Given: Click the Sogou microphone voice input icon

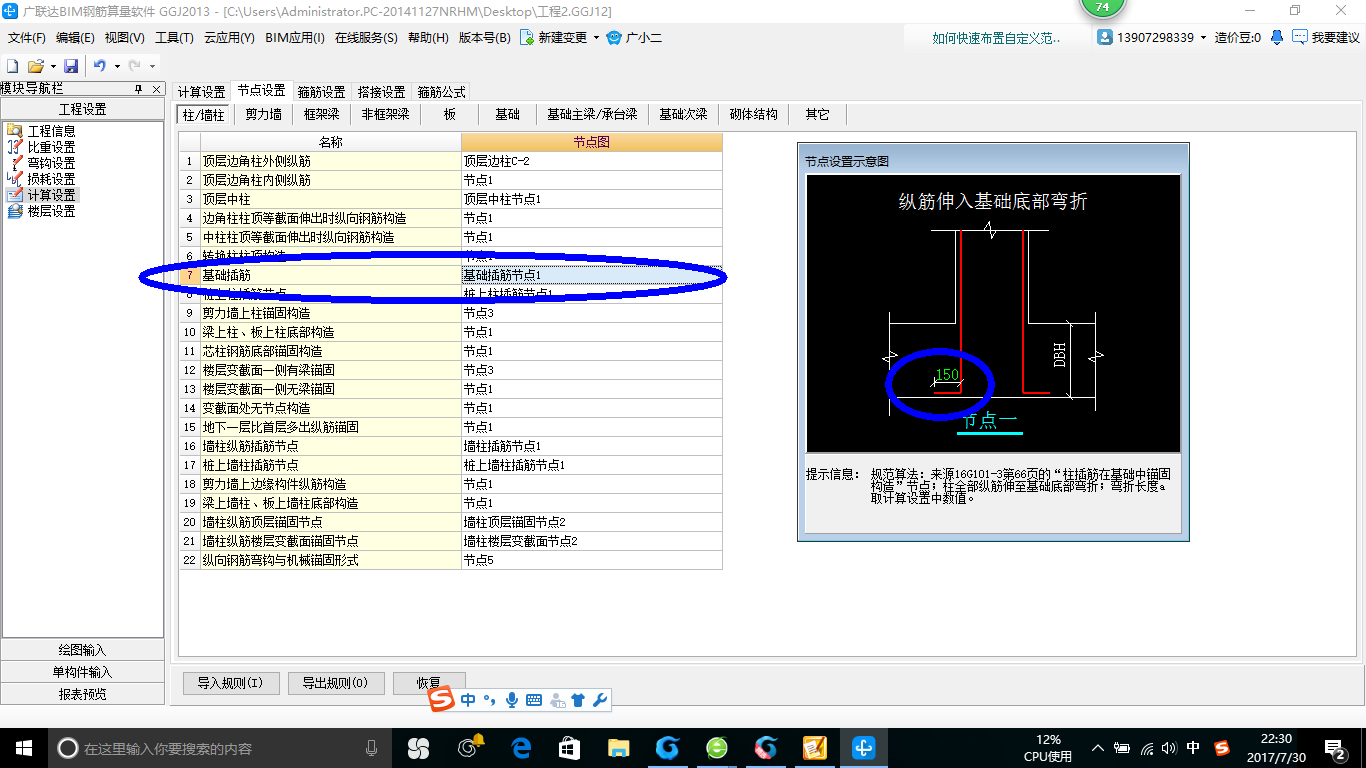Looking at the screenshot, I should tap(512, 700).
